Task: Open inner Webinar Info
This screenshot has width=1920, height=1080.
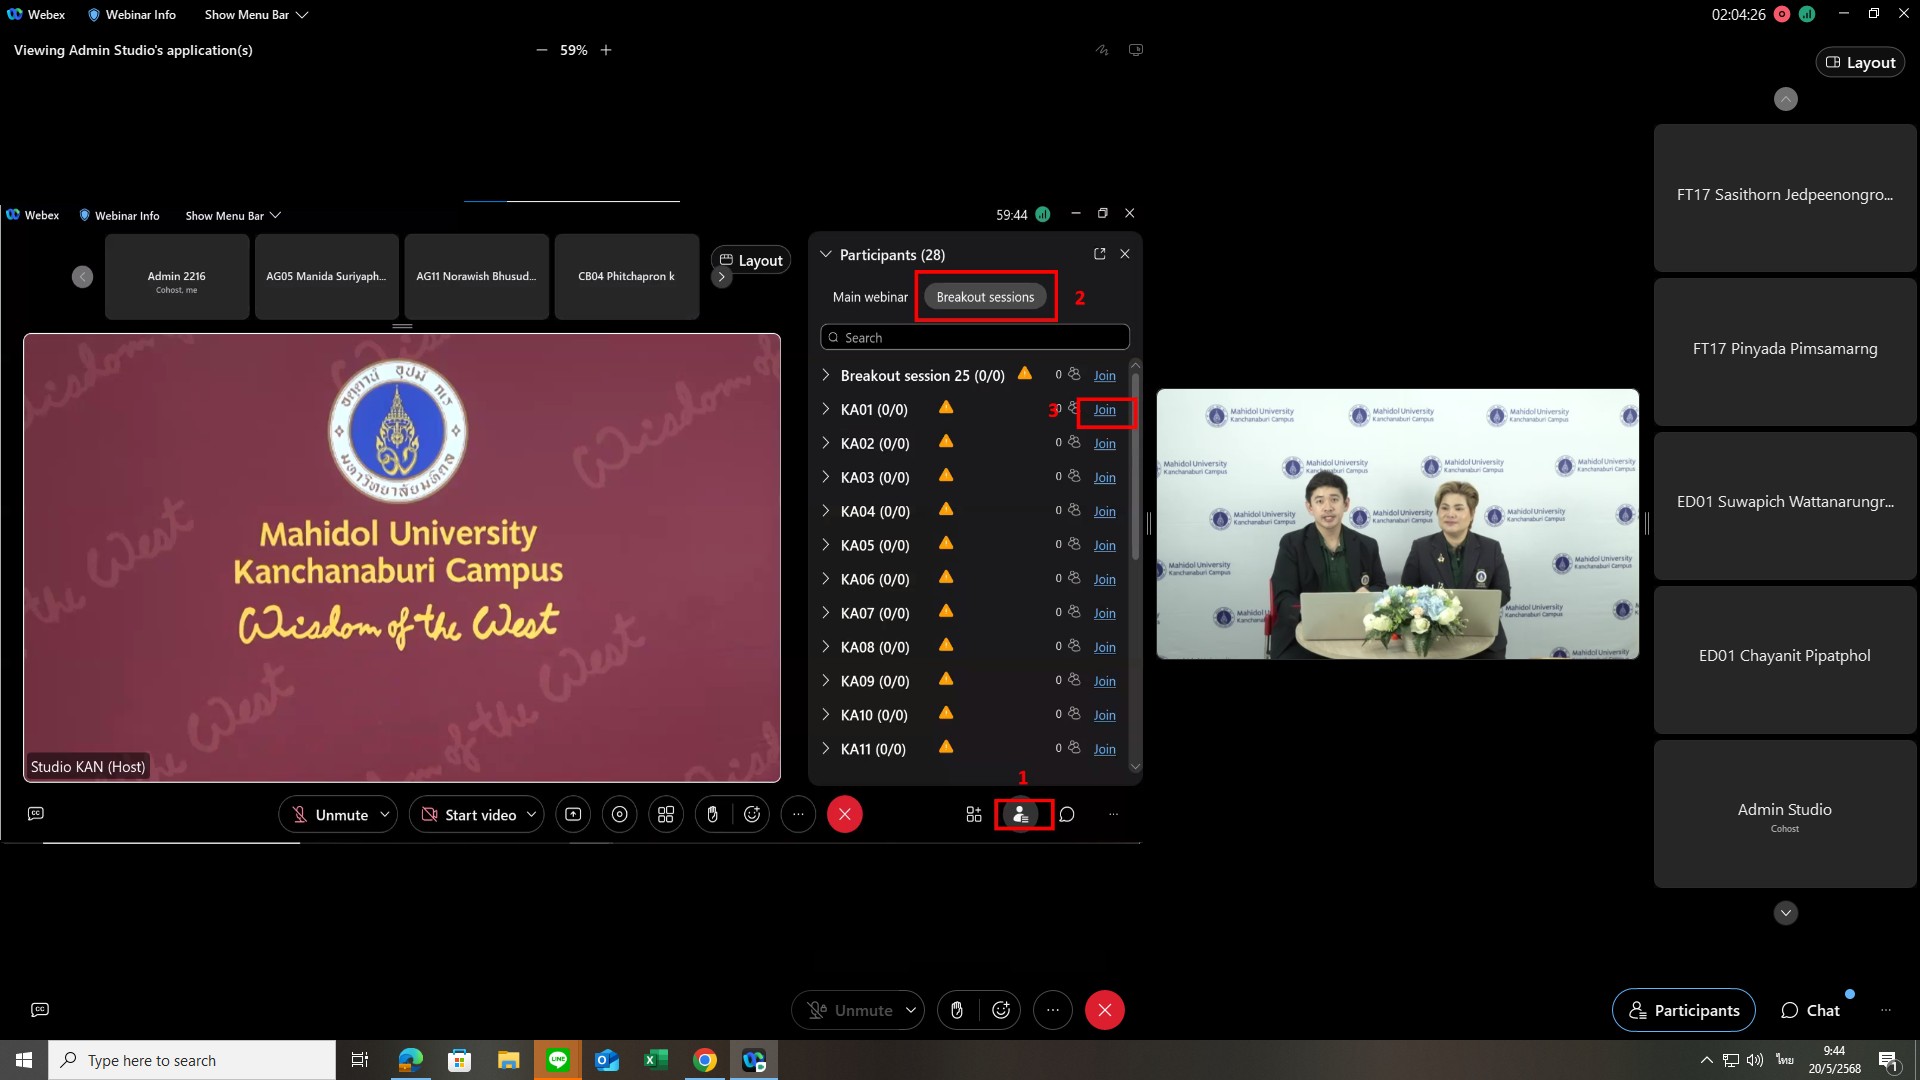Action: tap(119, 216)
